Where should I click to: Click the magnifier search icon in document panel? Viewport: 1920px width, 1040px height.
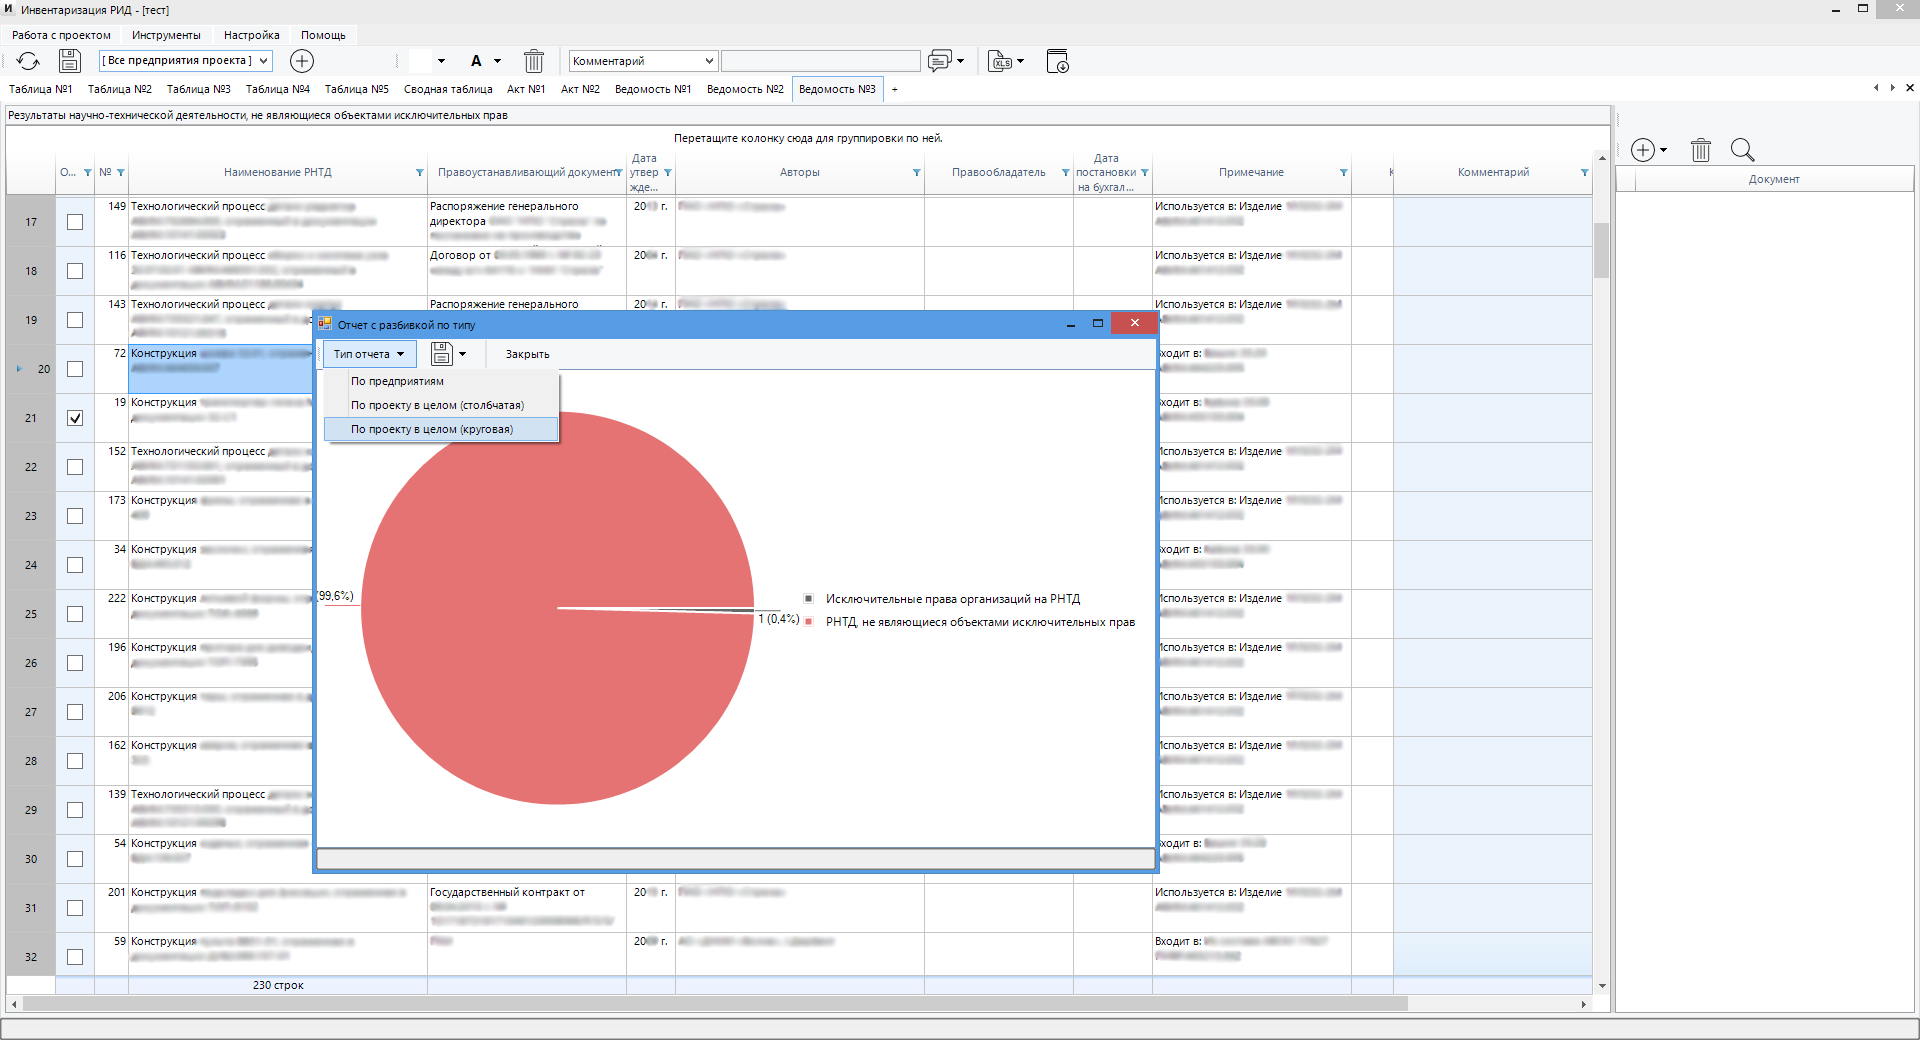(1743, 150)
